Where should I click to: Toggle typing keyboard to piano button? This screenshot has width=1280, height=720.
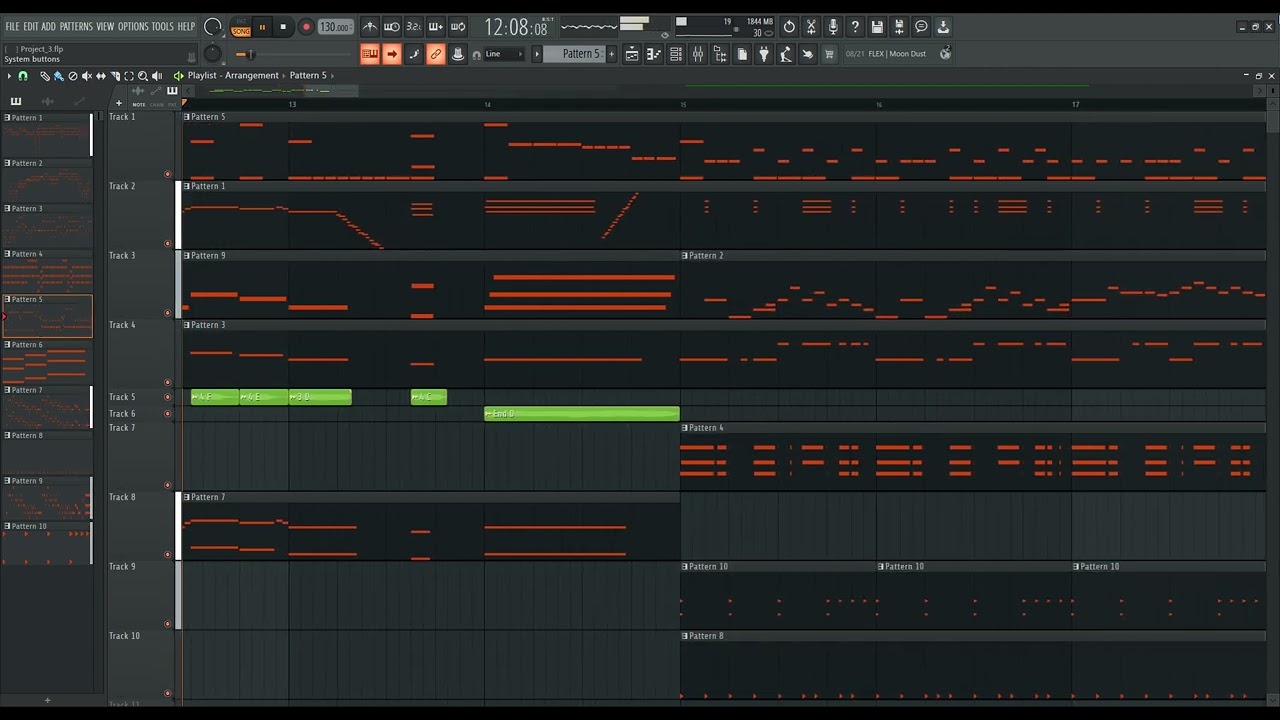(370, 54)
